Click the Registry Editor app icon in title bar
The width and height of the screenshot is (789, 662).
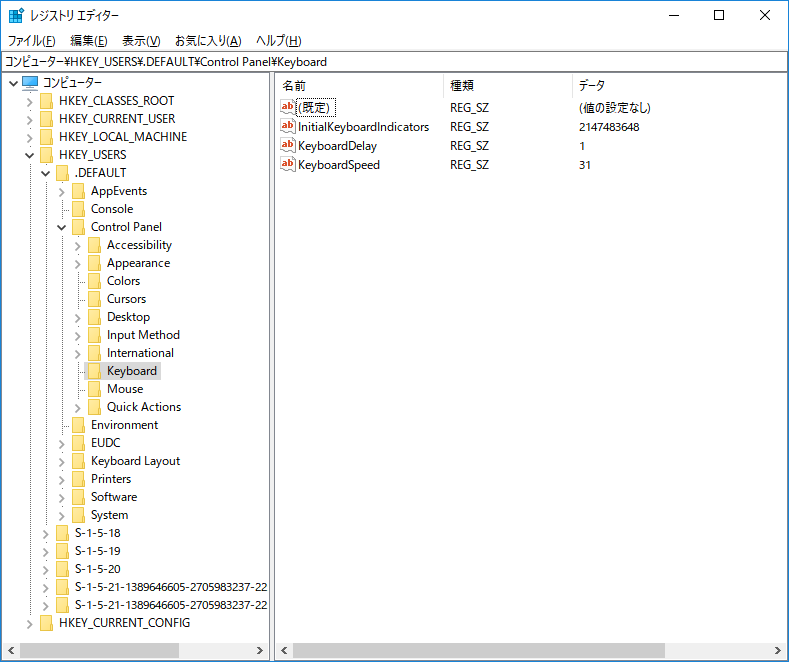click(16, 16)
